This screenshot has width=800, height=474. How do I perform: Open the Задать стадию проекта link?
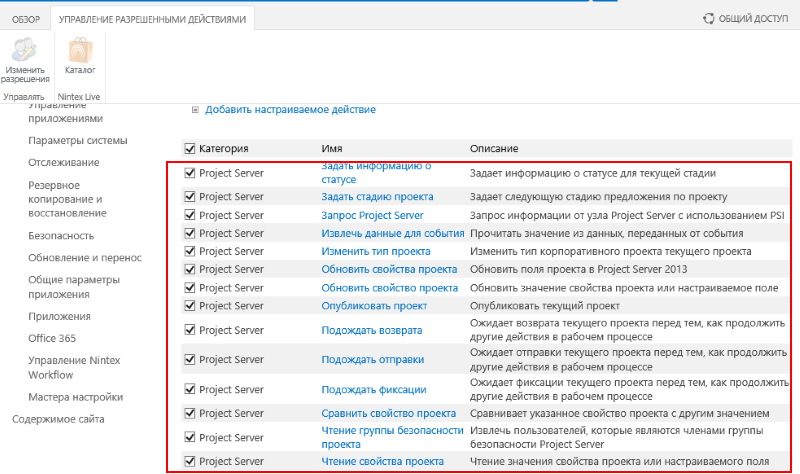click(377, 196)
